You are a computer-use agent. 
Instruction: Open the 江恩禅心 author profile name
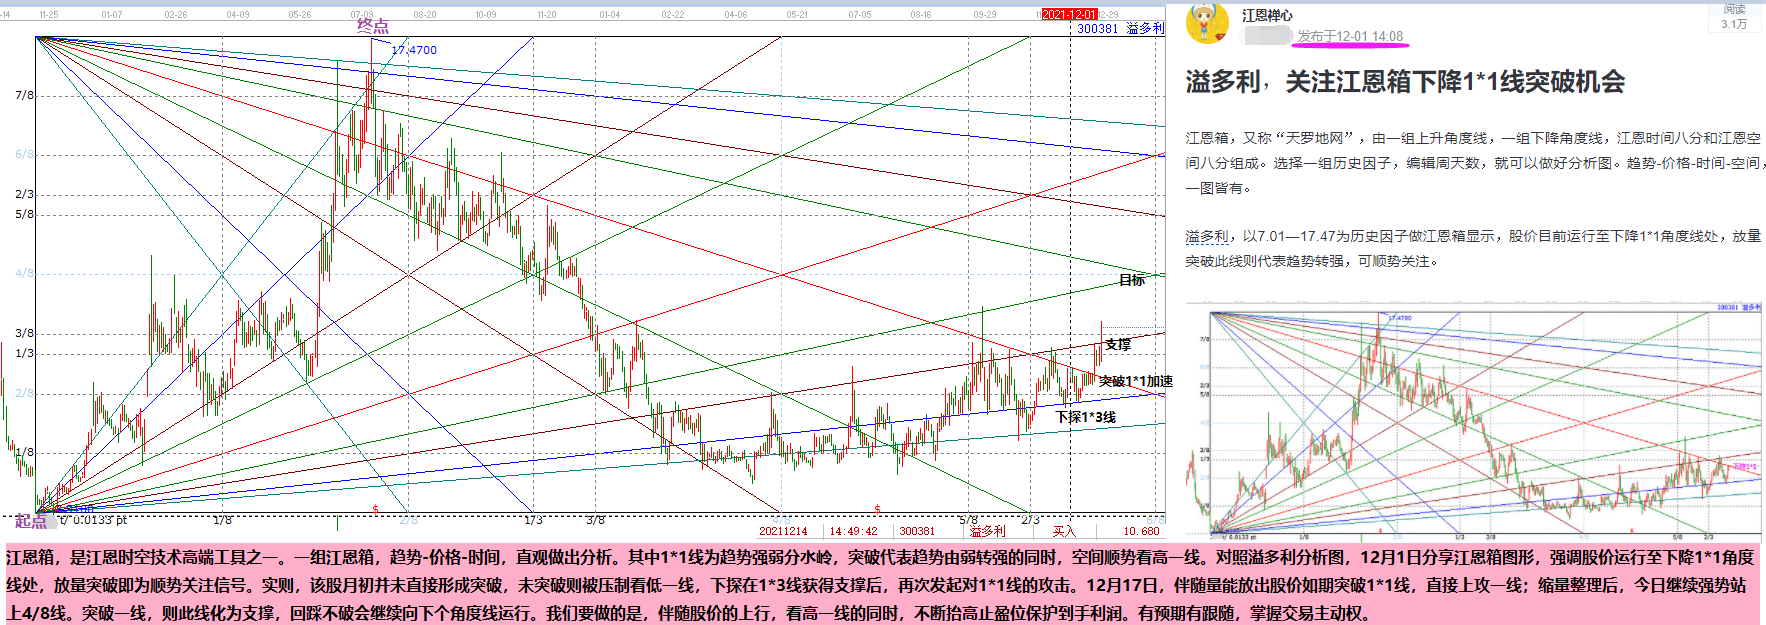[1267, 15]
